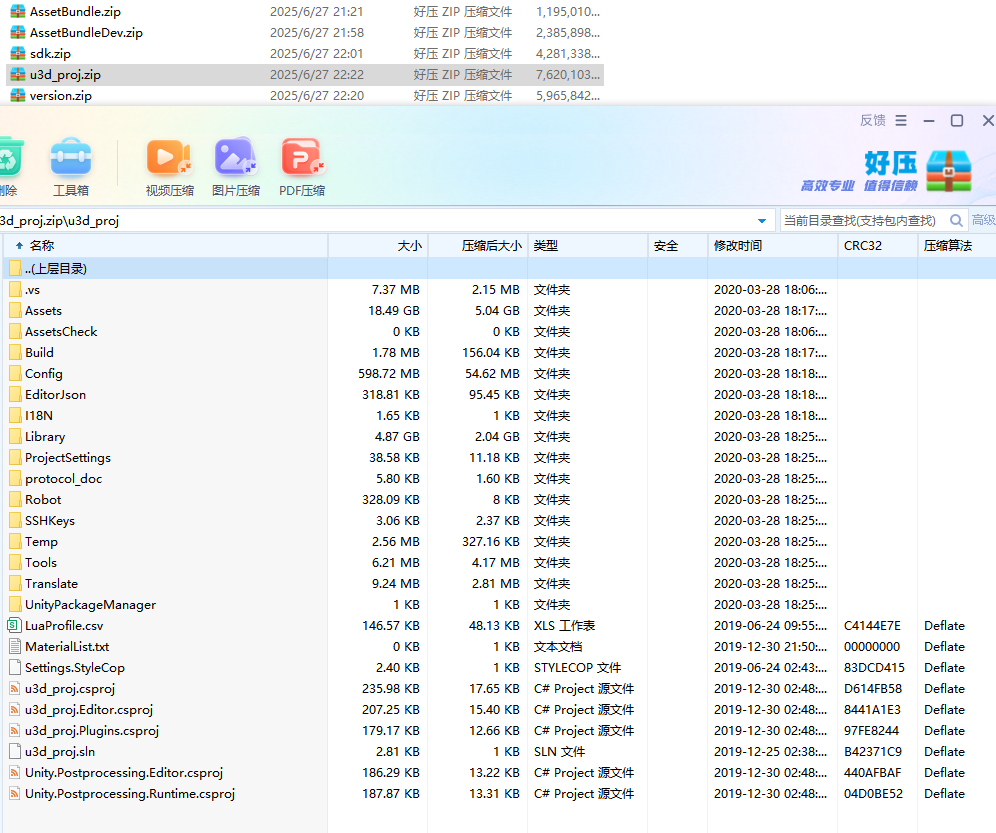
Task: Click the search magnifier icon
Action: (x=956, y=221)
